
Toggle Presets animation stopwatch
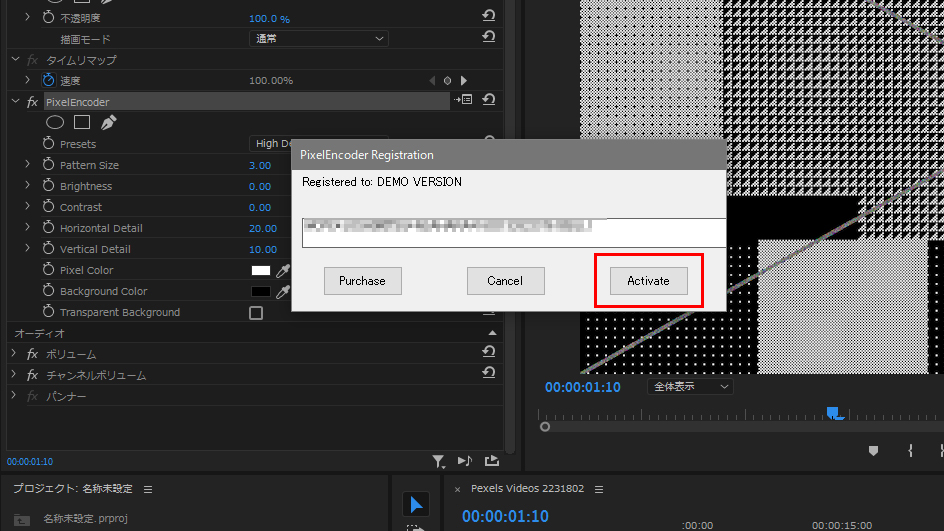pos(48,143)
